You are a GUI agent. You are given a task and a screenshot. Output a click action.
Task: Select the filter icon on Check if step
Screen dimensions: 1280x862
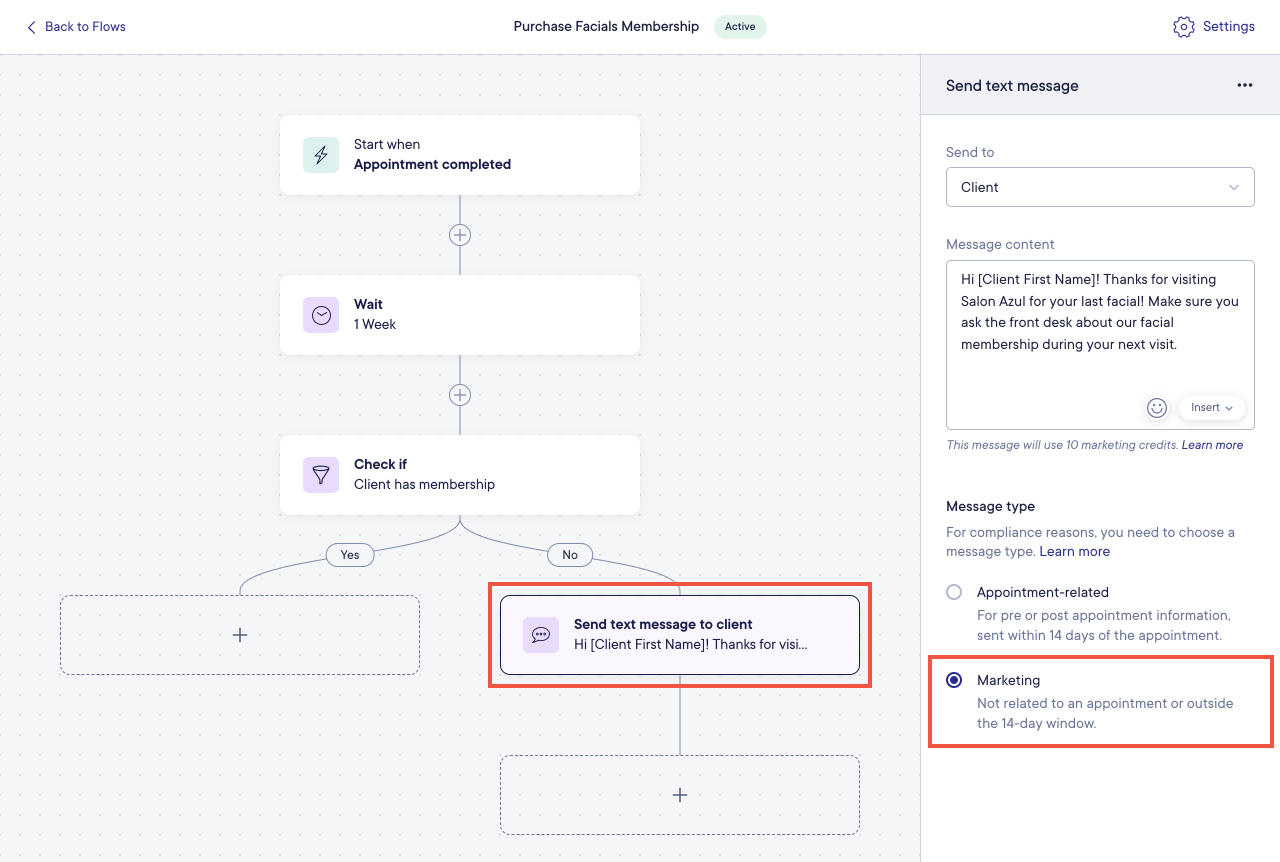(x=321, y=475)
